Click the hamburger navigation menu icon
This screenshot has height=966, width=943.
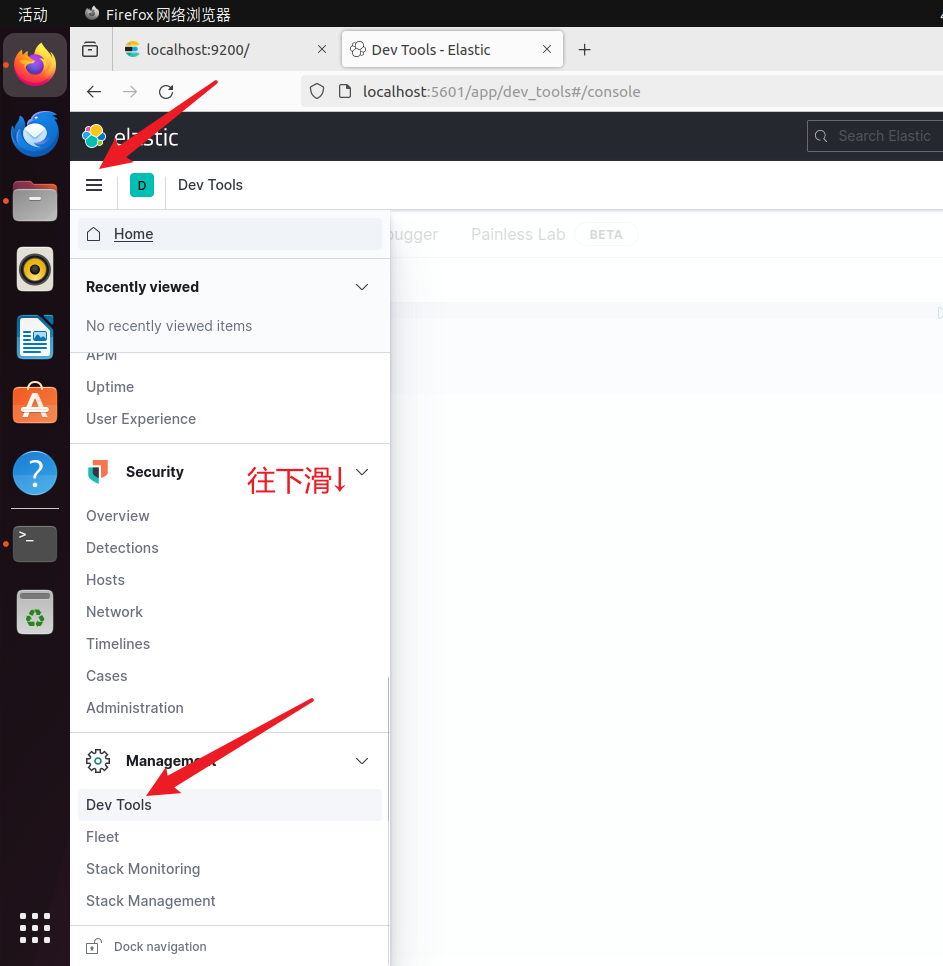click(94, 185)
